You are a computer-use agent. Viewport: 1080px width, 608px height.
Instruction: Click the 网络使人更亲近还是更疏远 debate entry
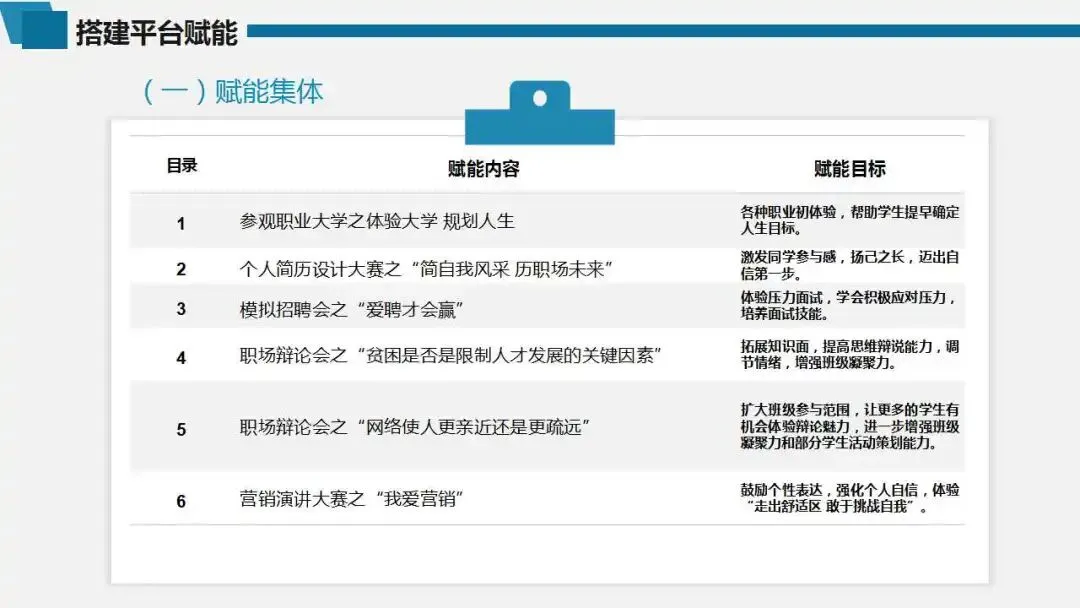tap(414, 427)
